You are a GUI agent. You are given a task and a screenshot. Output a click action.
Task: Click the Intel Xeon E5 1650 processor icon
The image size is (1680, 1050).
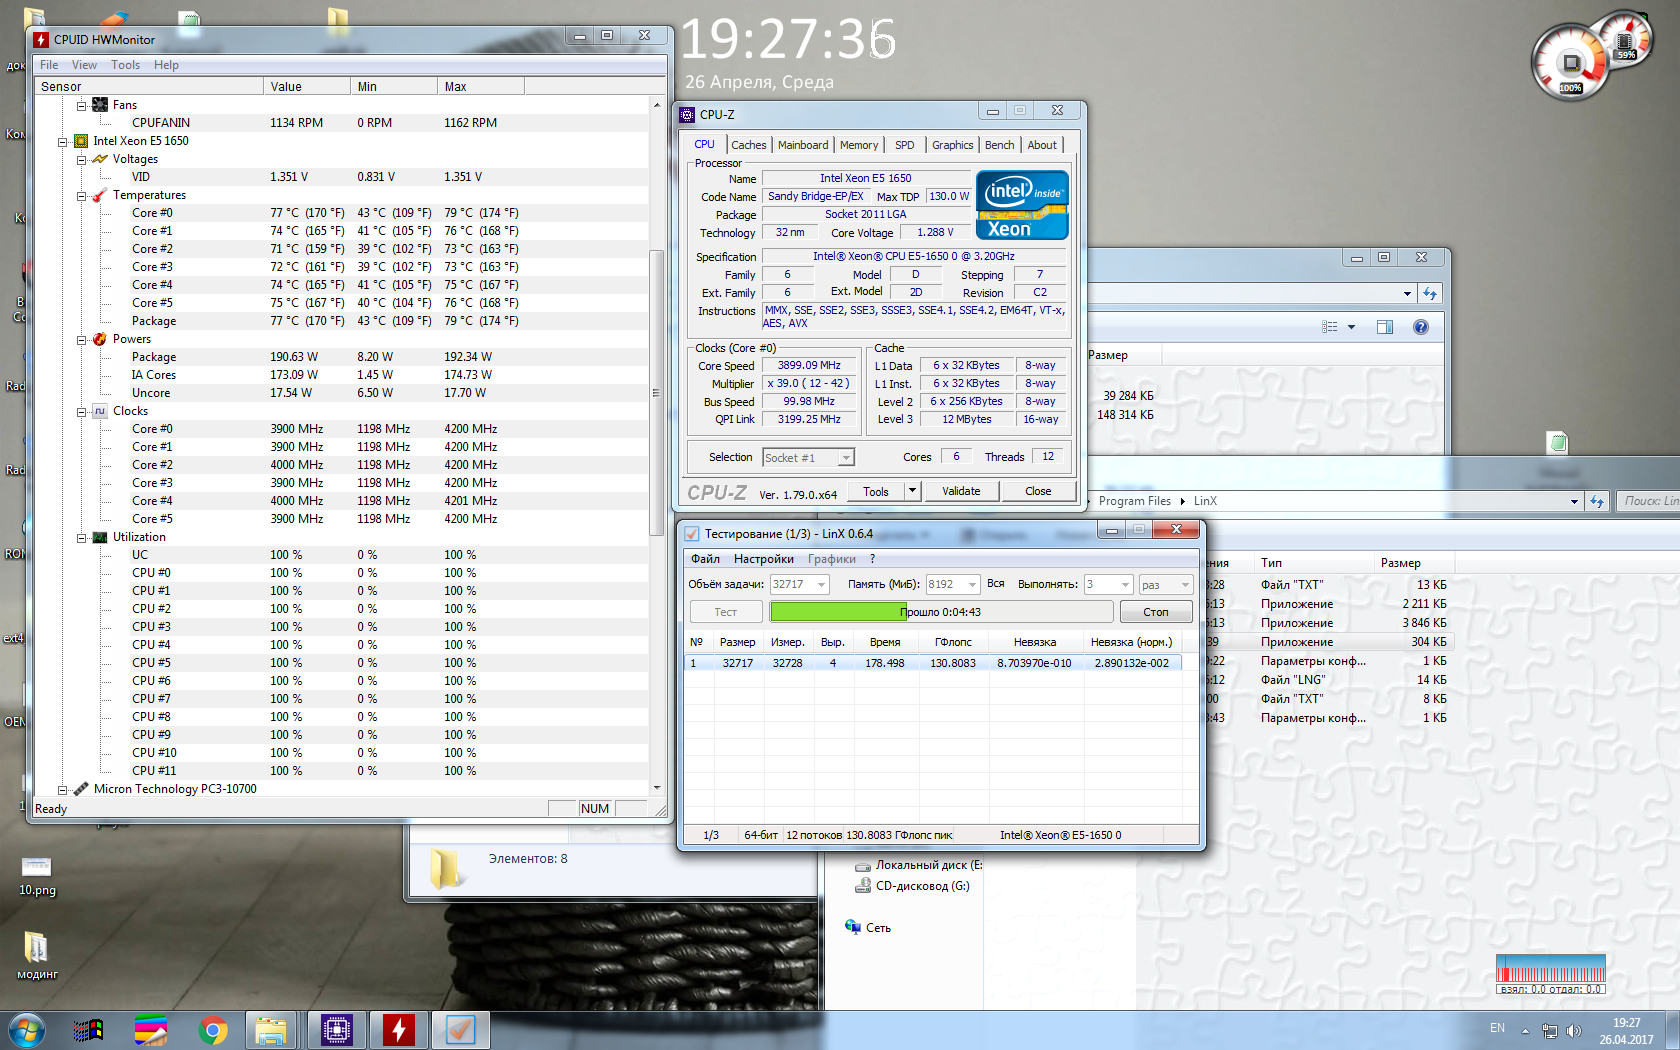tap(81, 141)
